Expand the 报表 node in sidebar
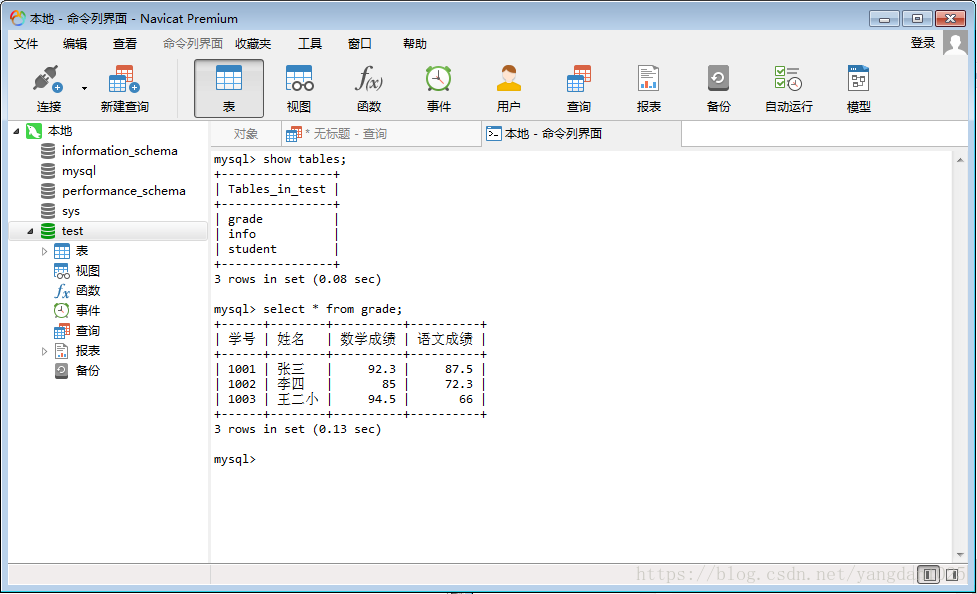Image resolution: width=977 pixels, height=594 pixels. (x=44, y=350)
